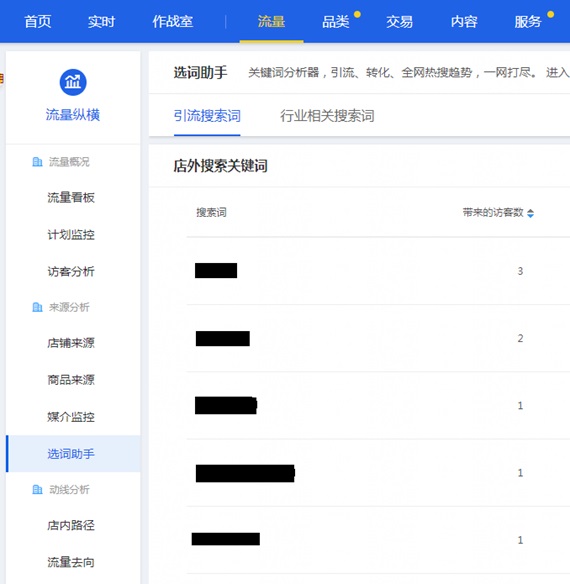The image size is (570, 584).
Task: Open the 首页 top menu
Action: point(38,22)
